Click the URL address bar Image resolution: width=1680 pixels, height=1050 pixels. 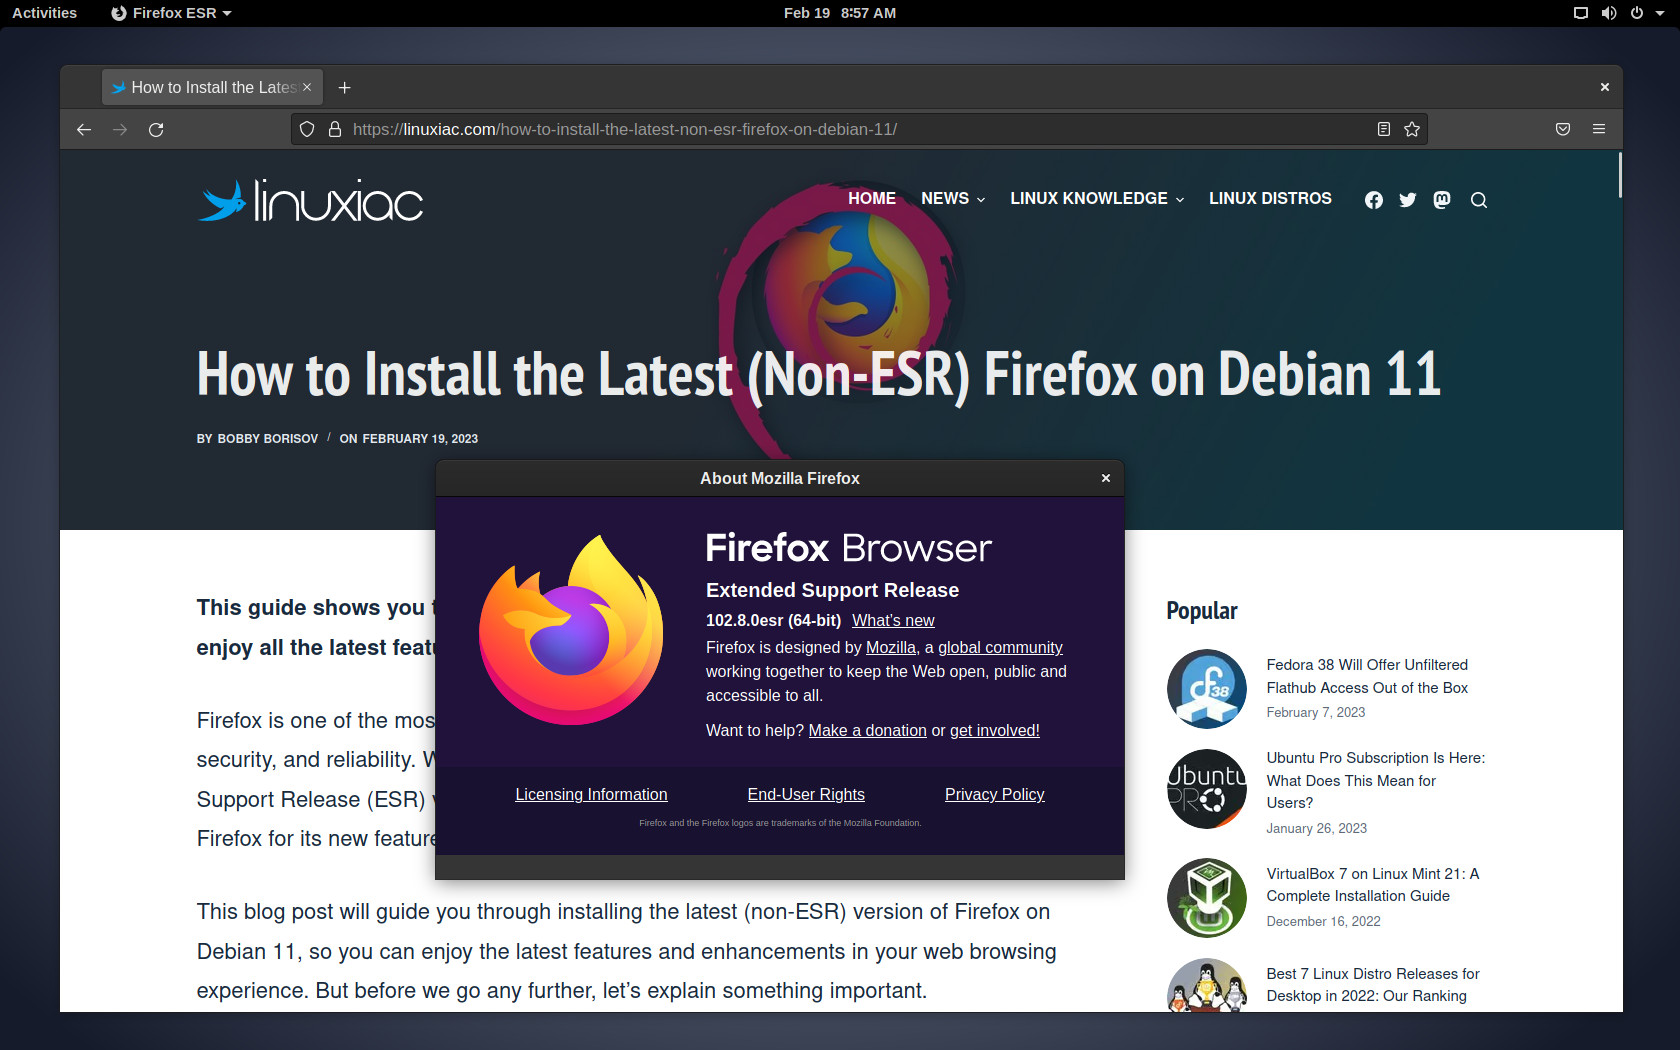click(x=860, y=129)
